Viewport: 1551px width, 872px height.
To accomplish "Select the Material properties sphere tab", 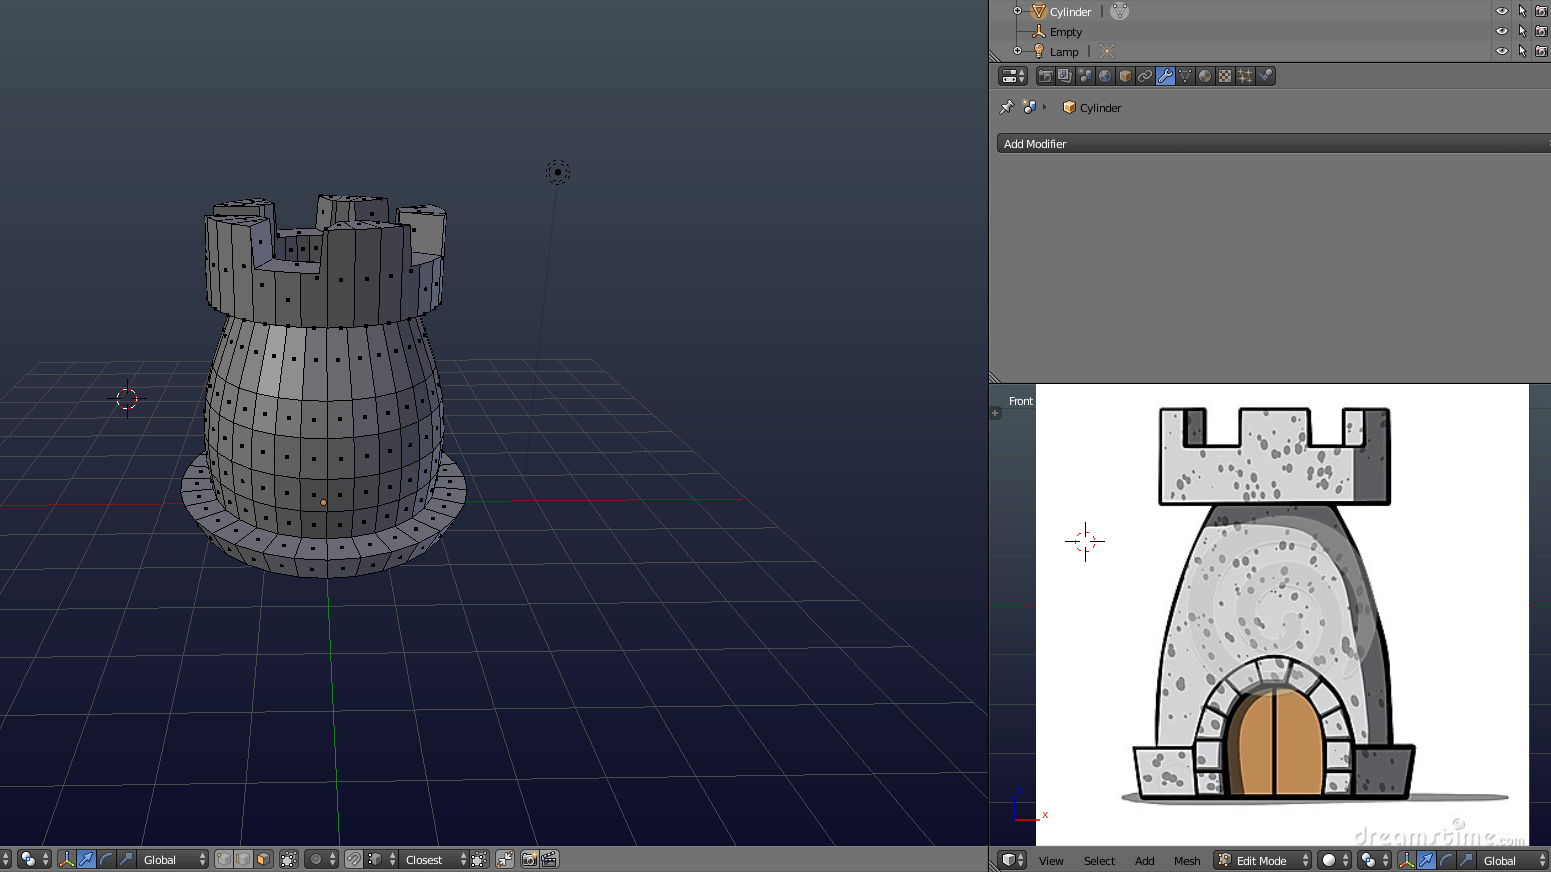I will pos(1205,75).
